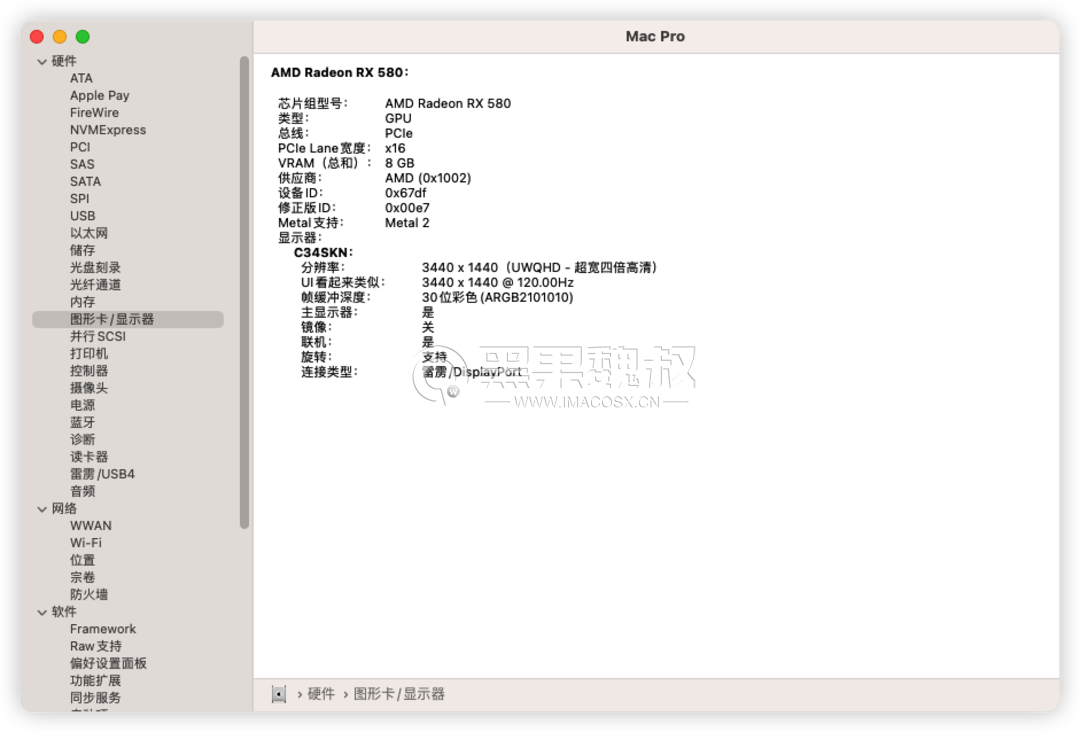Click the AMD Radeon RX 580 heading
Viewport: 1080px width, 732px height.
(340, 73)
